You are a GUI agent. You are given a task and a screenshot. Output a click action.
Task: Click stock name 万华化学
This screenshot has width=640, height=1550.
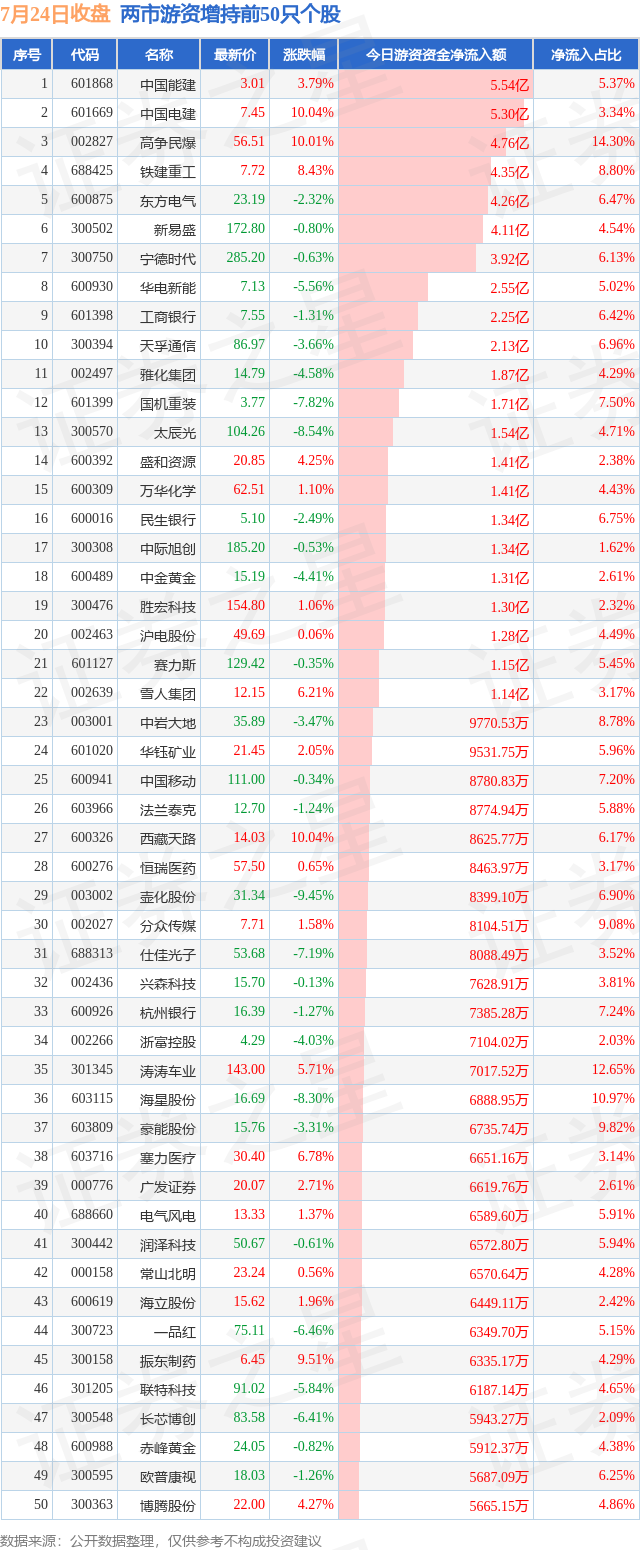[x=168, y=490]
